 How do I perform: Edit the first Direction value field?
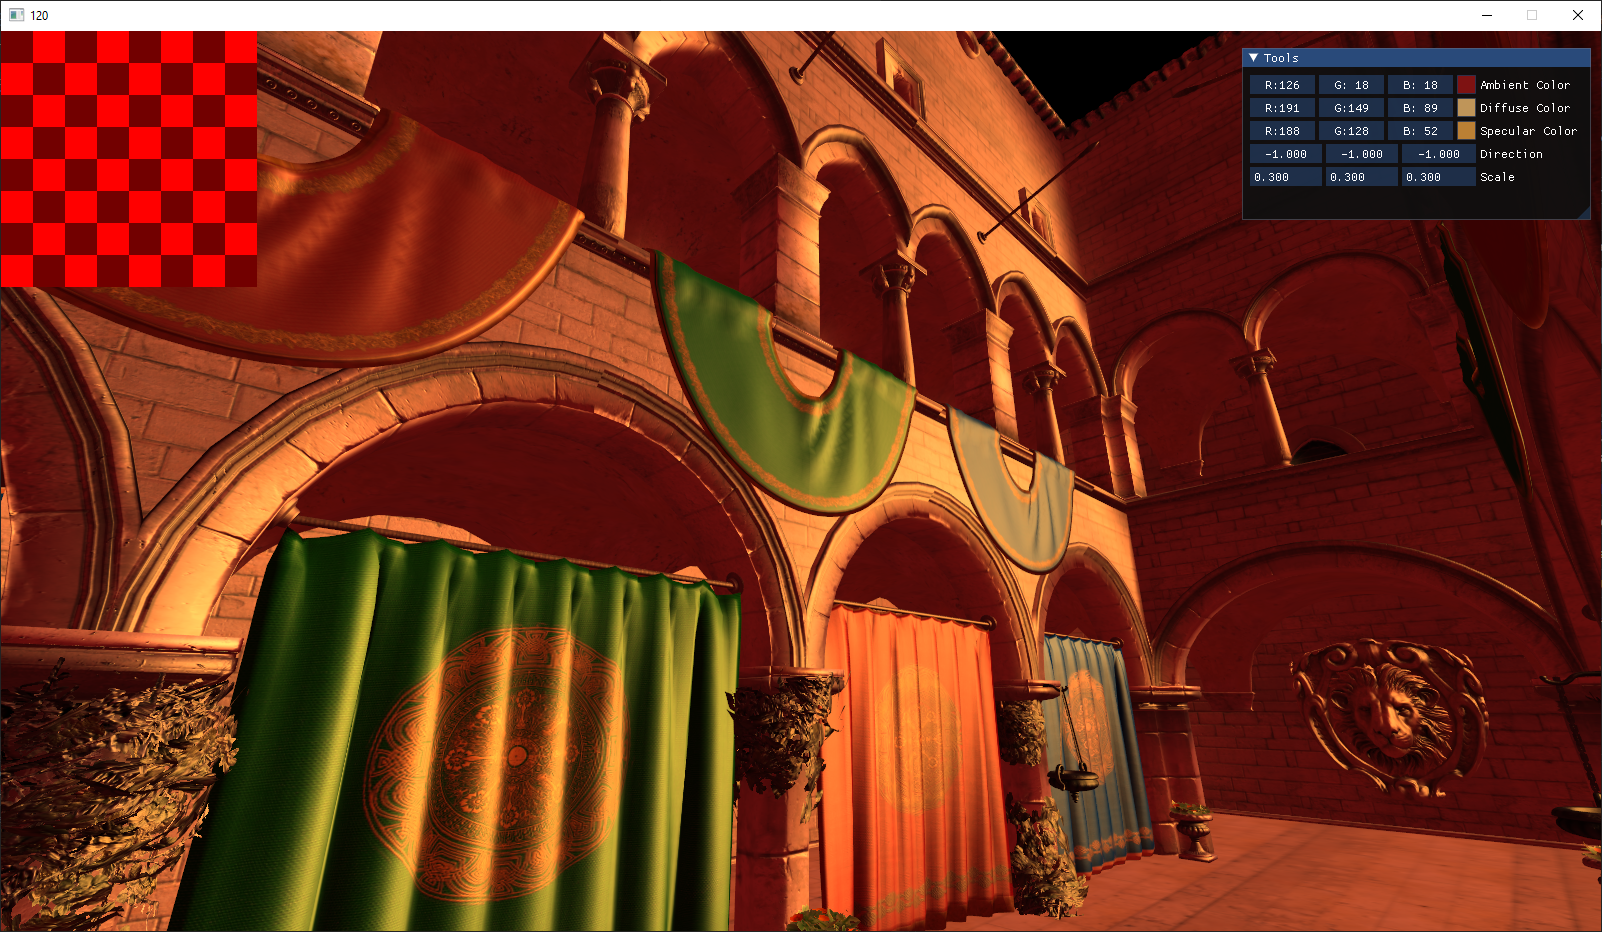(x=1286, y=153)
